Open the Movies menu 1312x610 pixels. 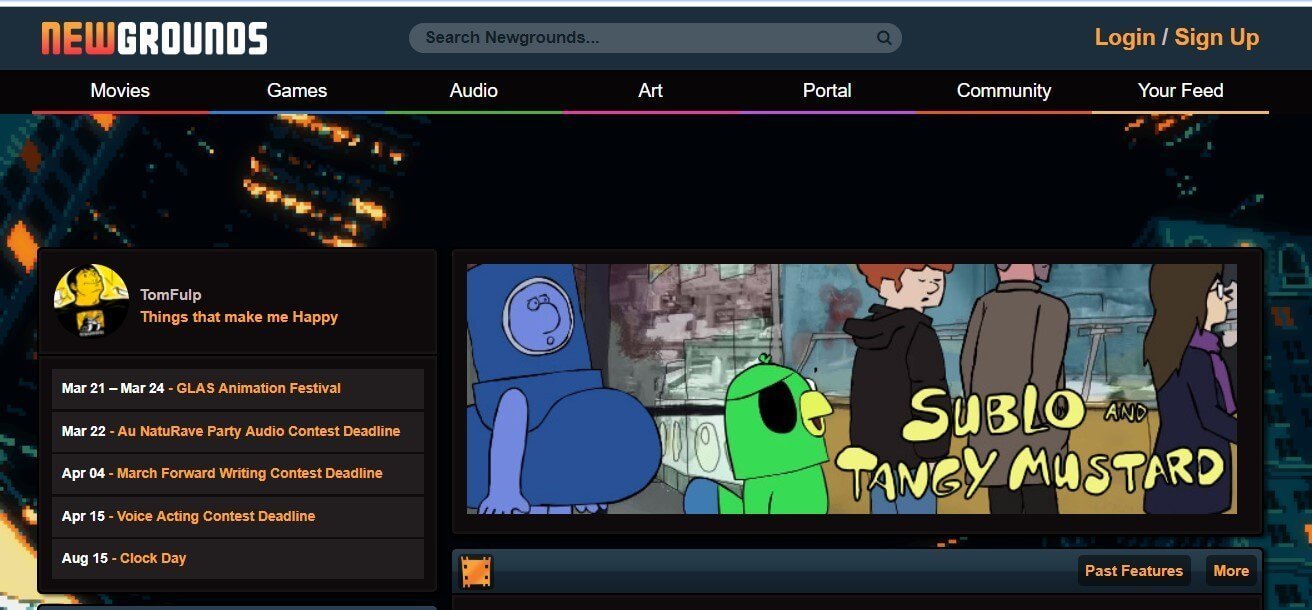[120, 91]
